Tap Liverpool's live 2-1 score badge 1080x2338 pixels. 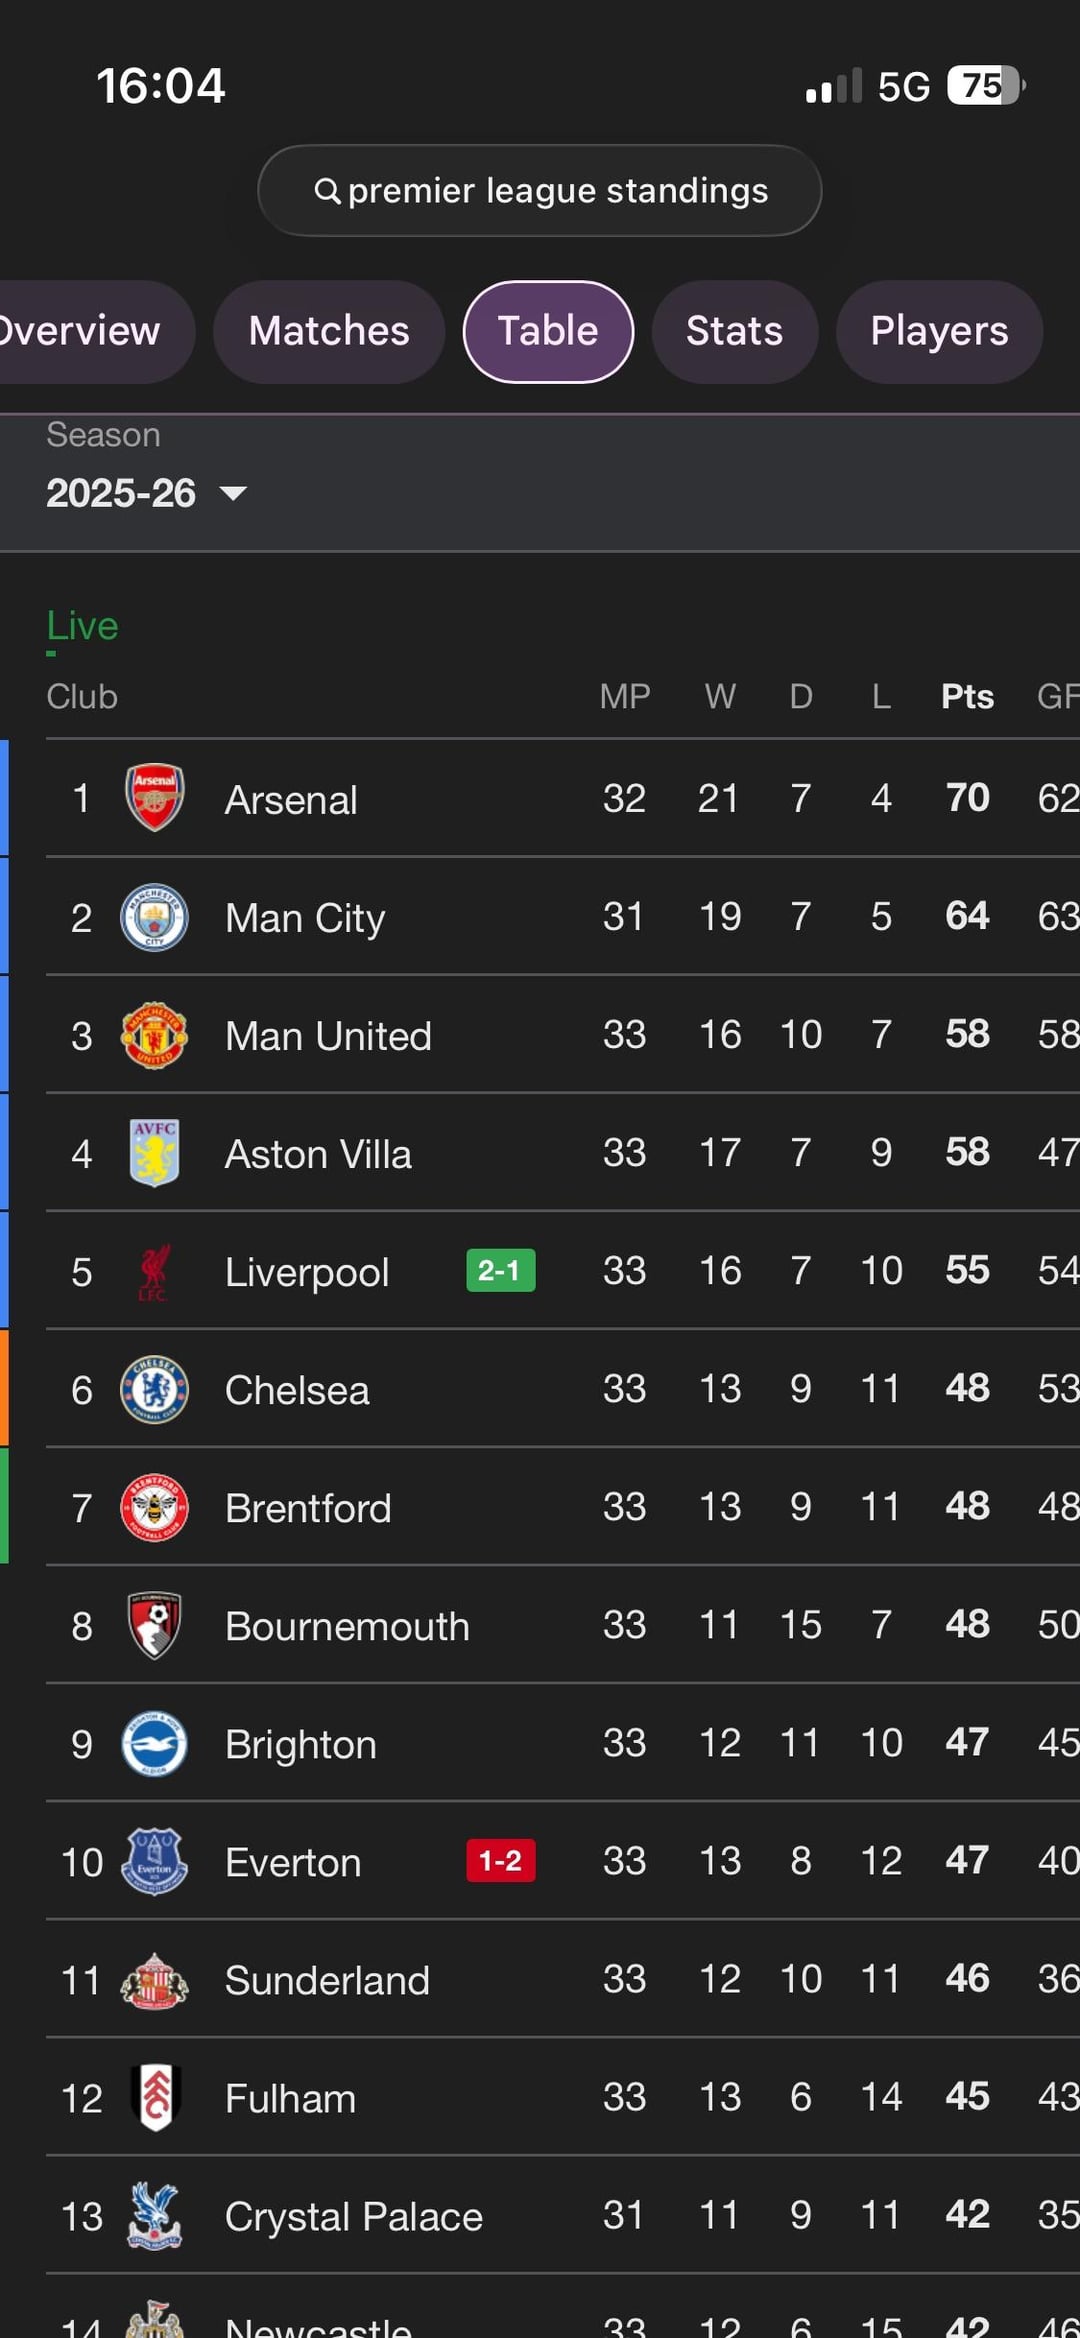pos(500,1270)
